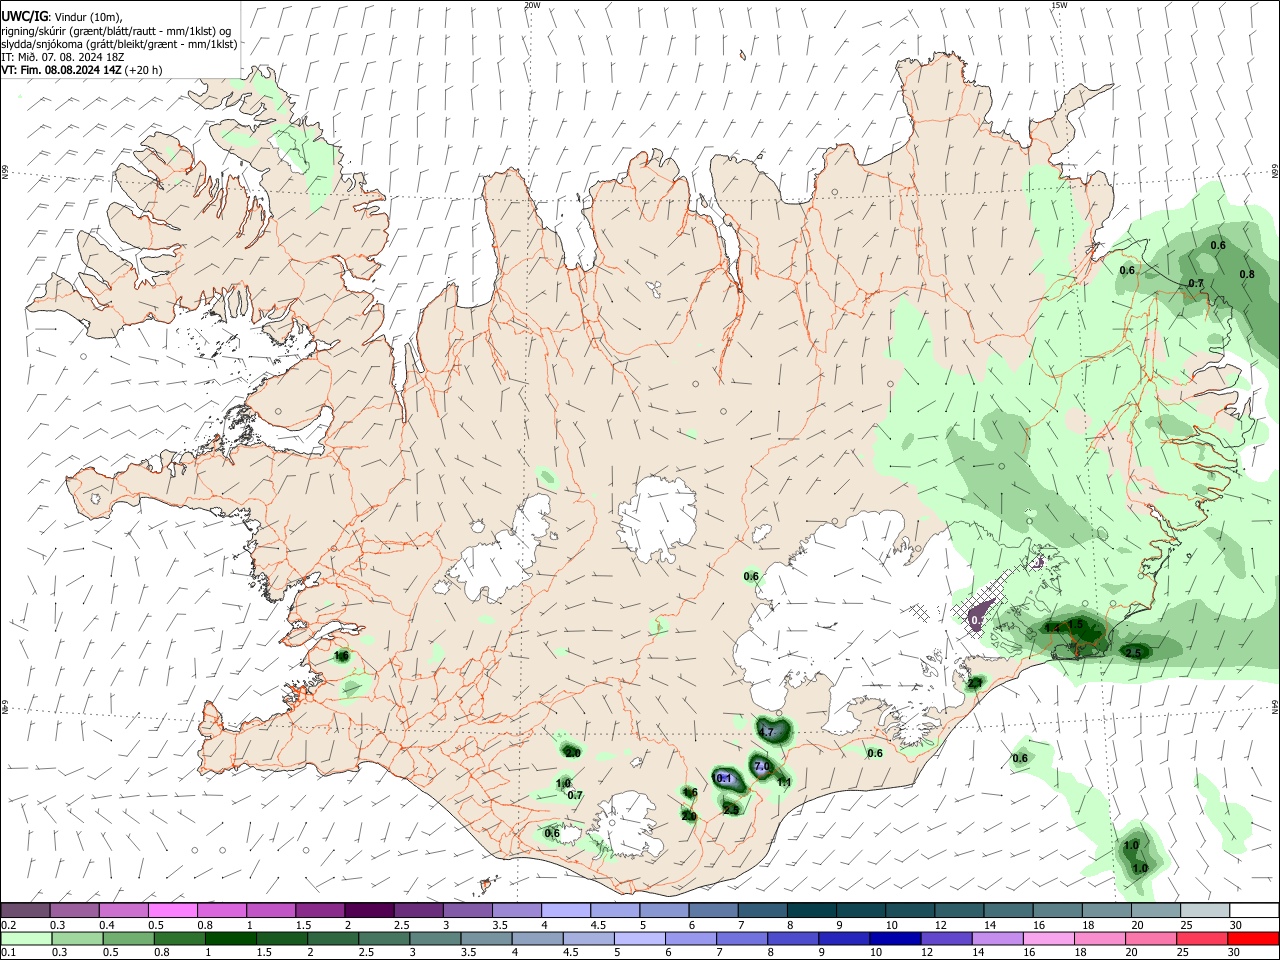This screenshot has height=960, width=1280.
Task: Click the 'rigning/skúrir' legend description line
Action: pyautogui.click(x=116, y=31)
